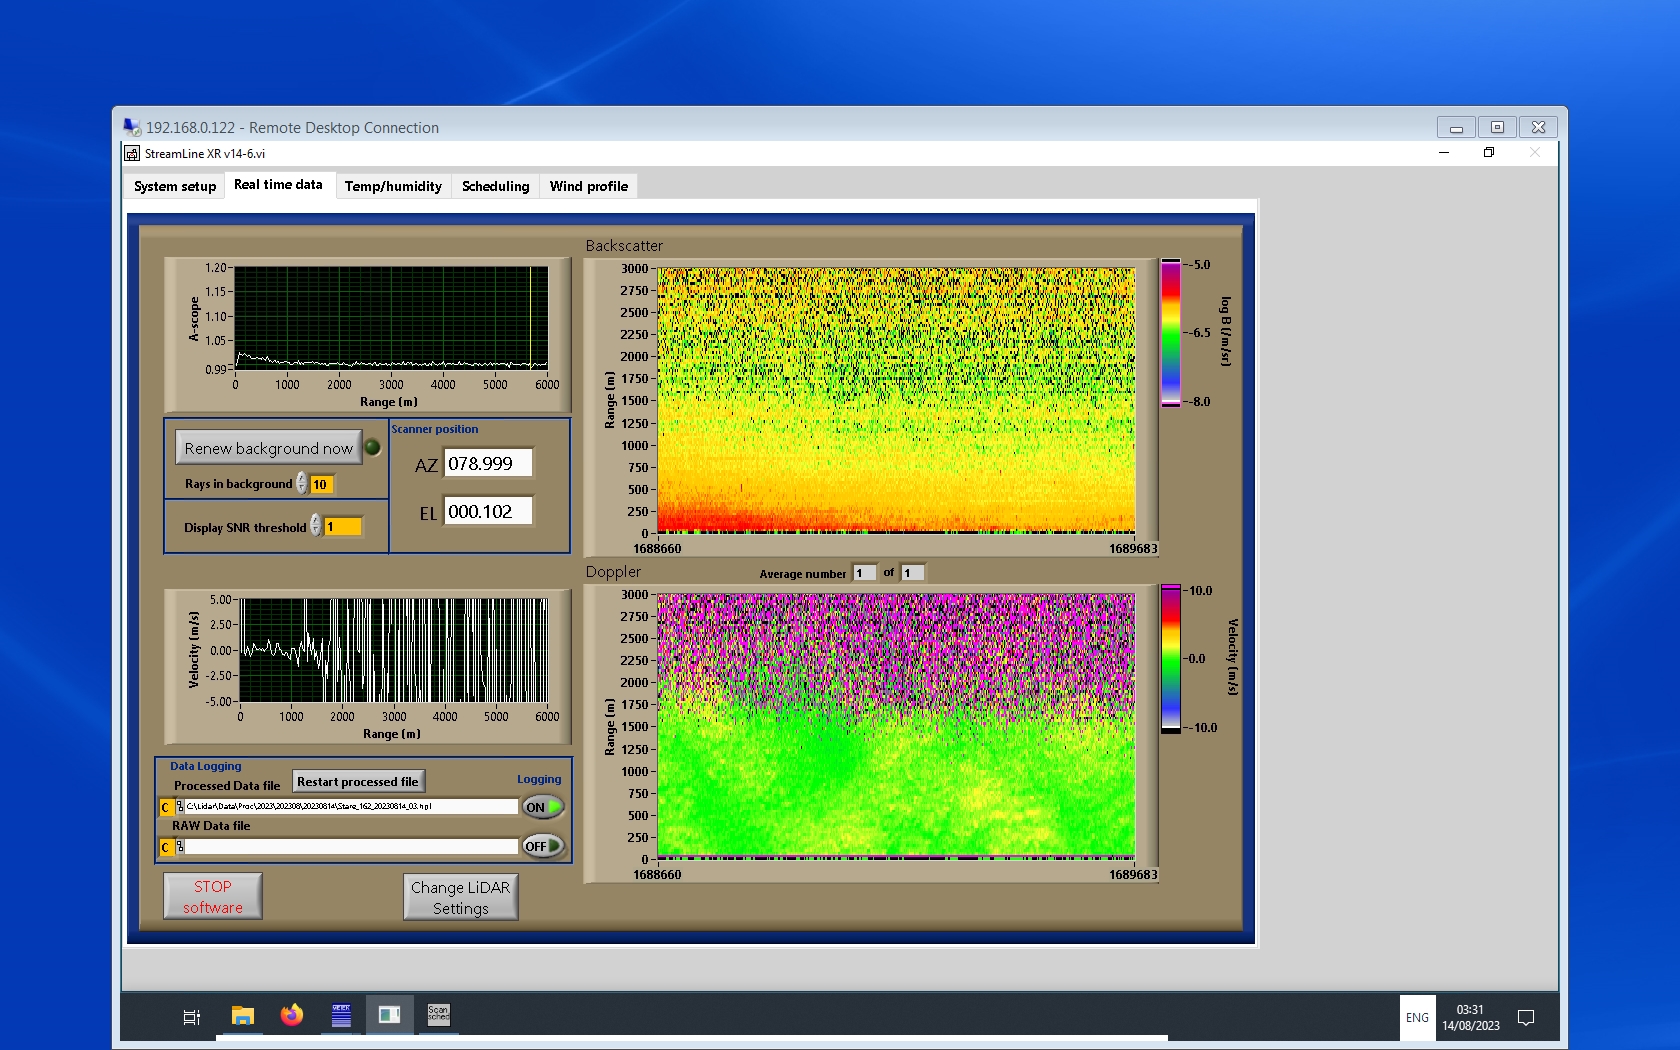Toggle RAW data logging OFF switch
1680x1050 pixels.
click(543, 846)
